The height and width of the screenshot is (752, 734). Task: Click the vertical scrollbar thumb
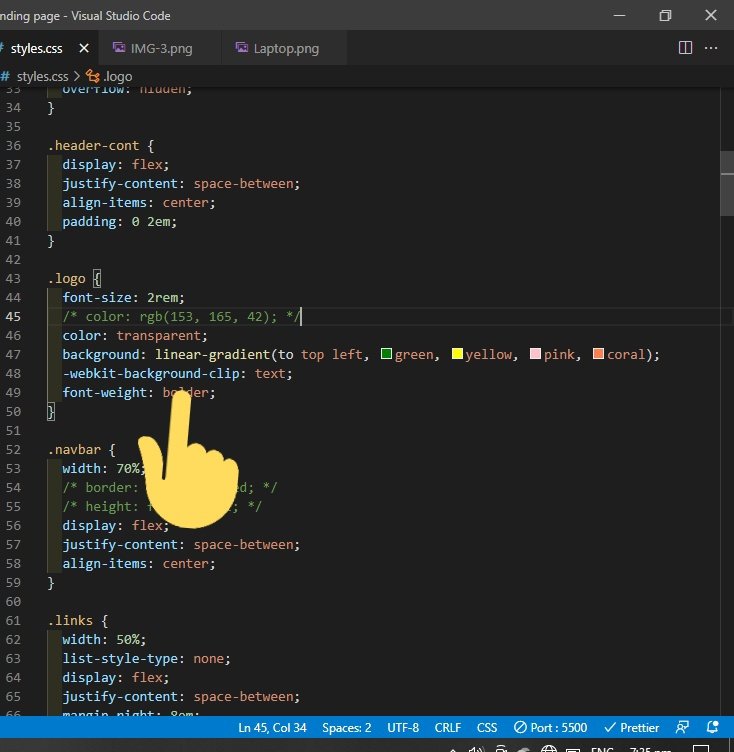coord(727,184)
